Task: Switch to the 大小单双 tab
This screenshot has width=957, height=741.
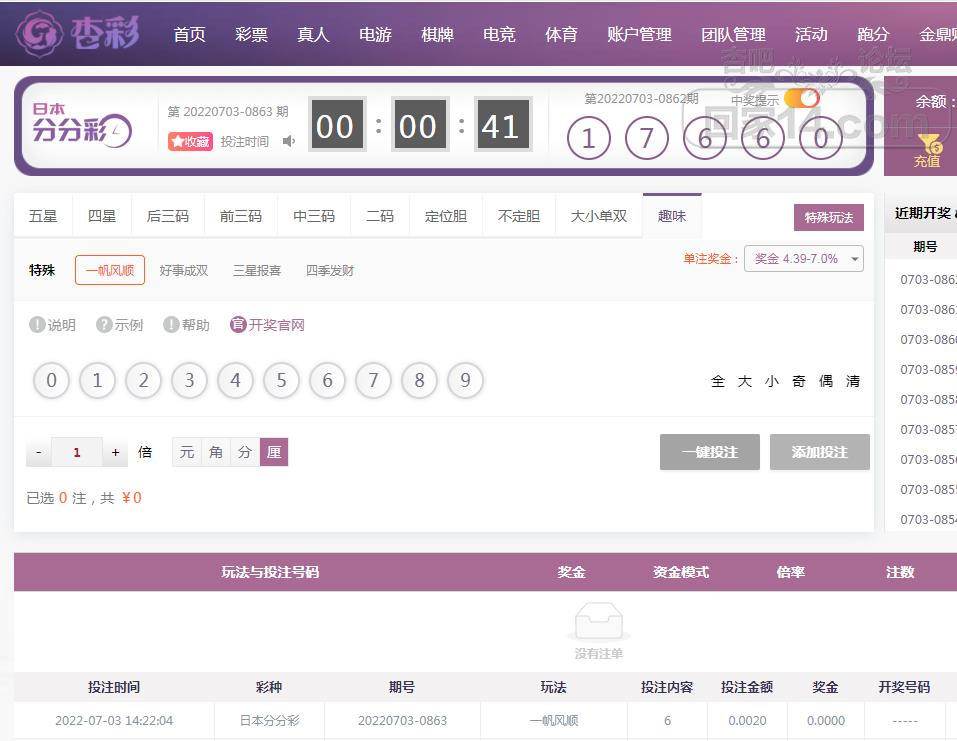Action: 599,216
